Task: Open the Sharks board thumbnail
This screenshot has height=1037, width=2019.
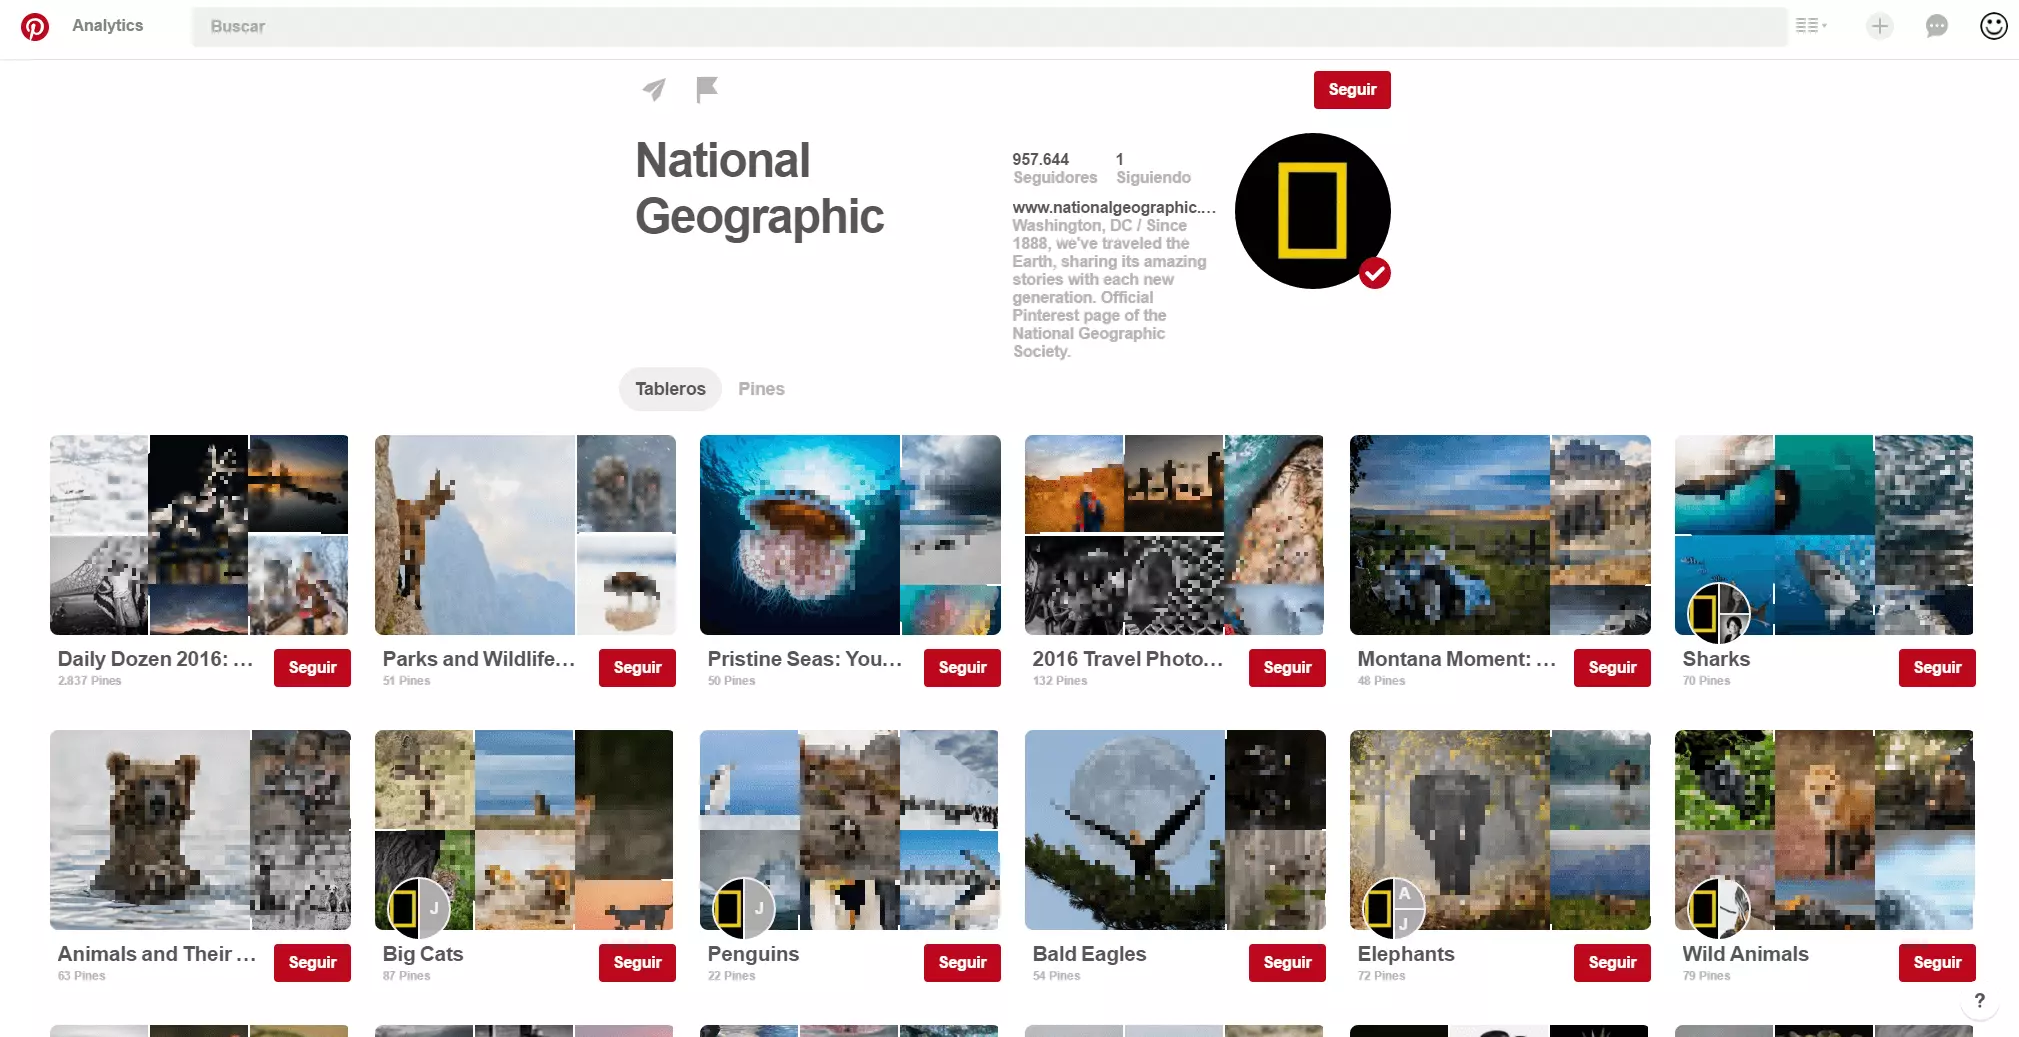Action: 1824,535
